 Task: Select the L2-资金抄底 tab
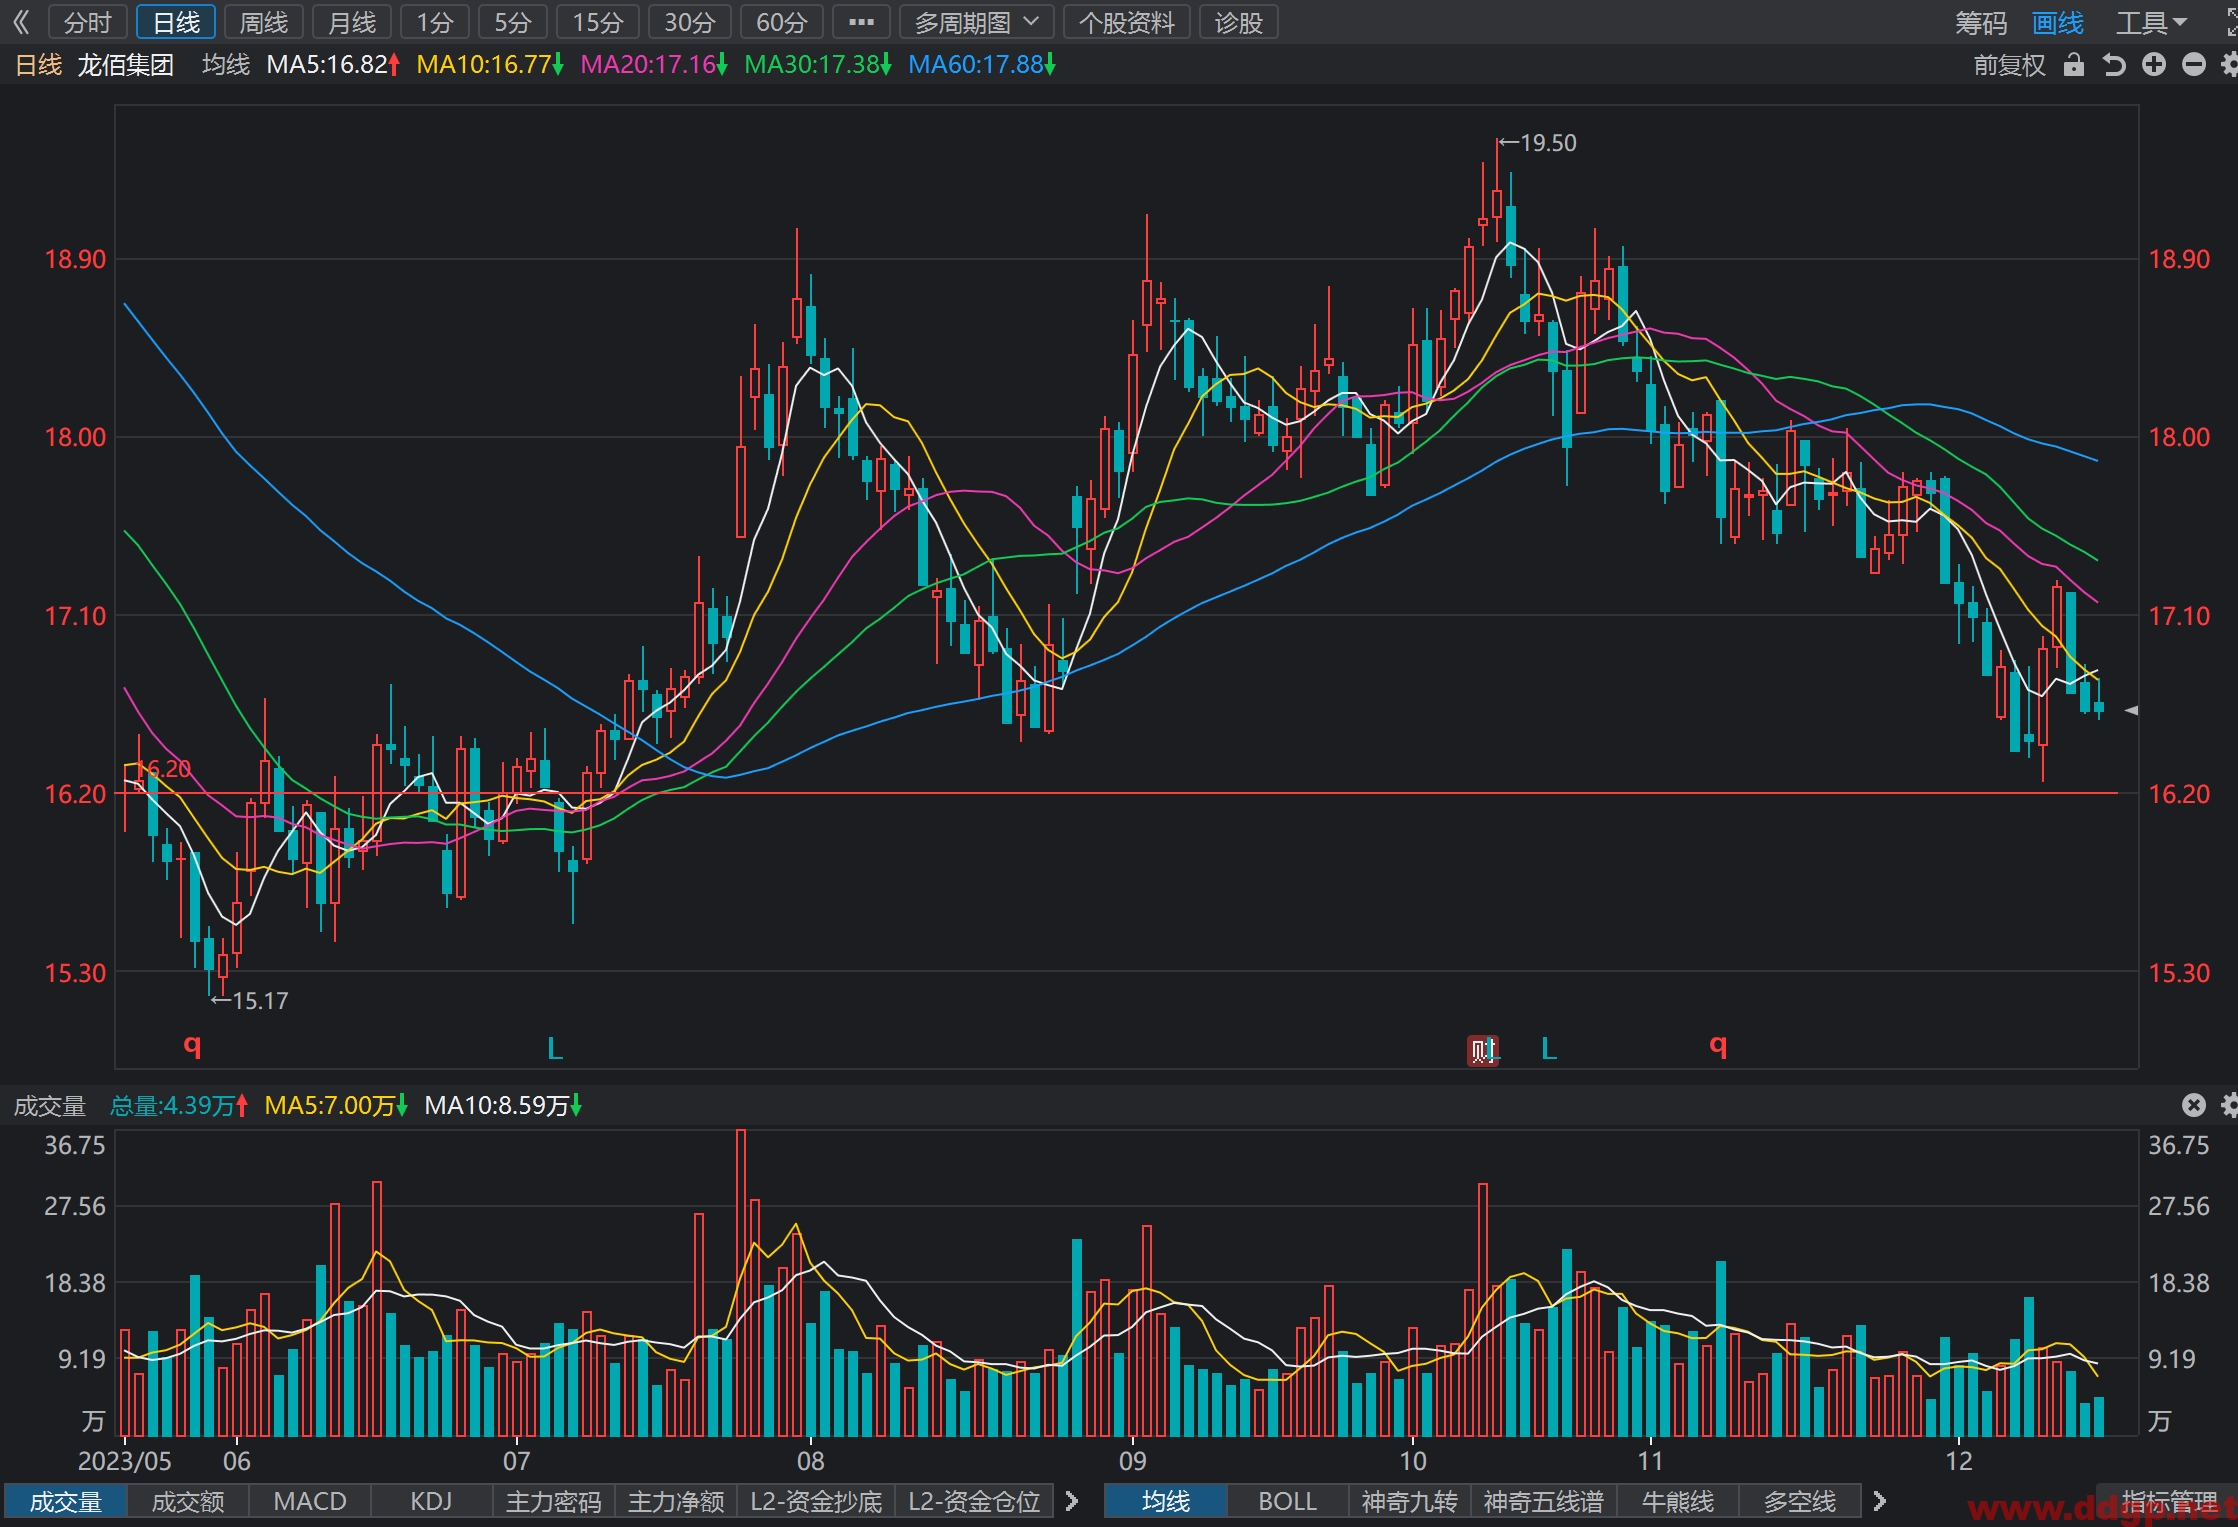pyautogui.click(x=816, y=1501)
